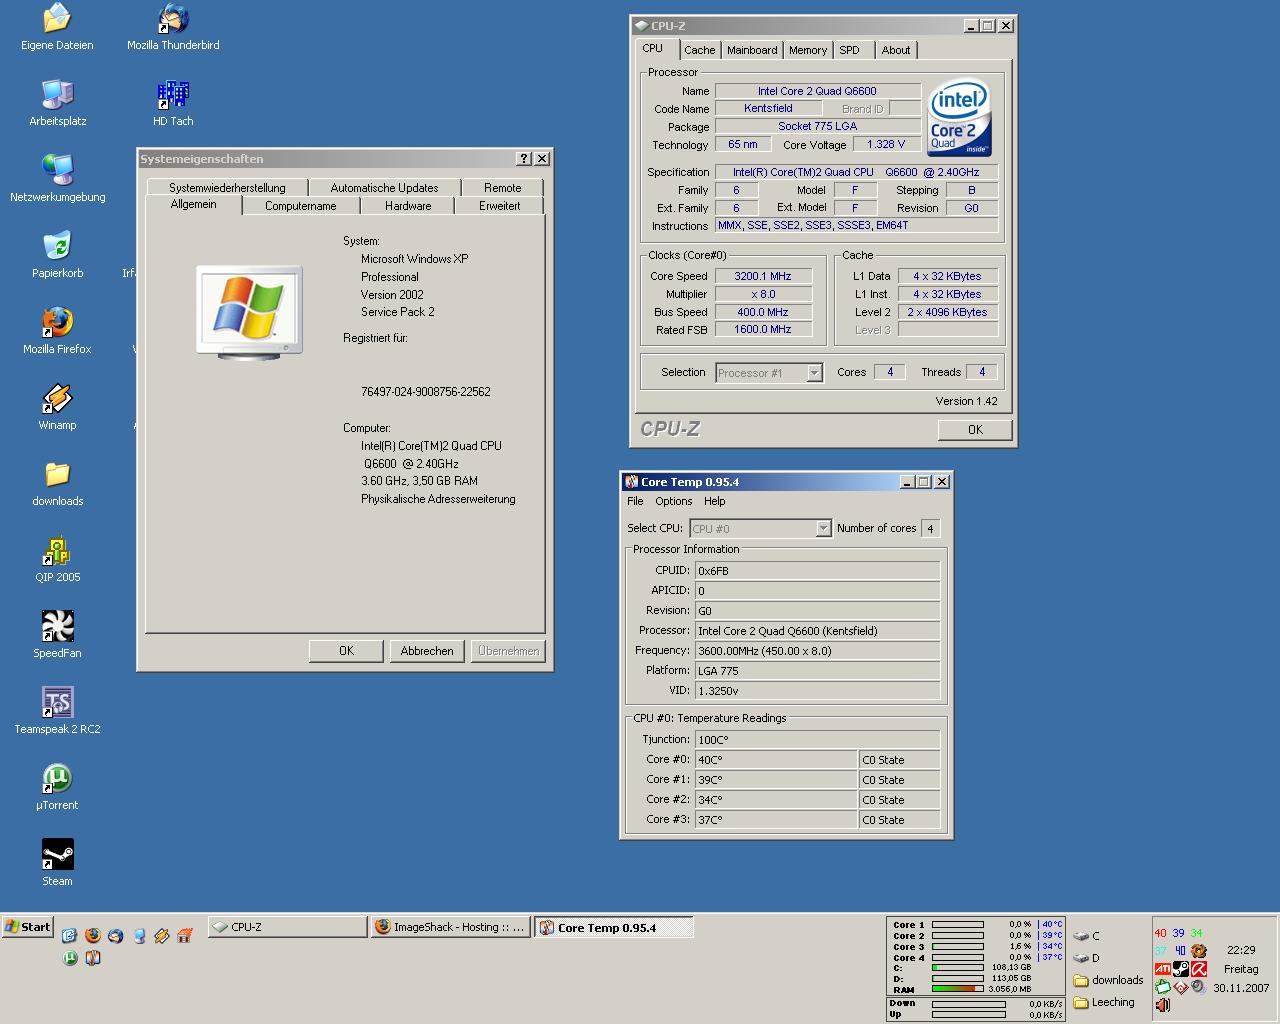The width and height of the screenshot is (1280, 1024).
Task: Select the QIP 2005 desktop icon
Action: click(57, 560)
